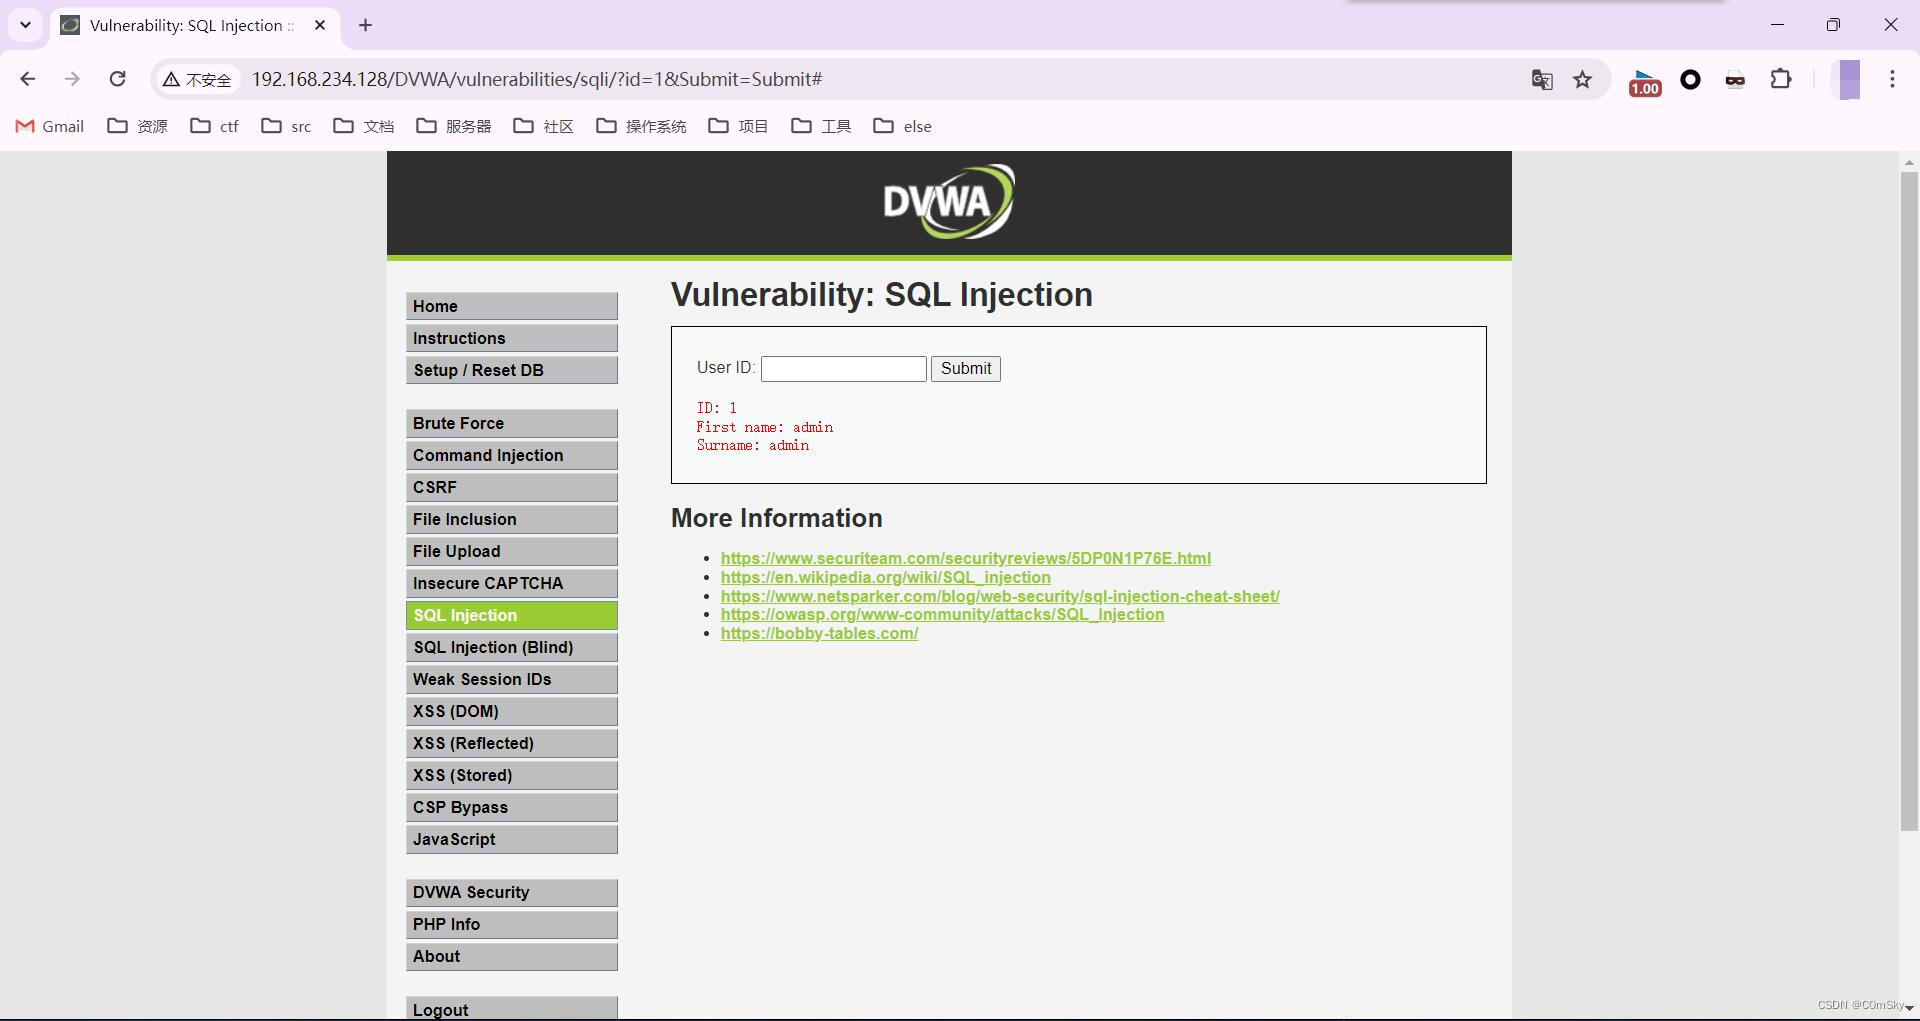Screen dimensions: 1920x1021
Task: Open the tab search dropdown arrow
Action: pos(25,25)
